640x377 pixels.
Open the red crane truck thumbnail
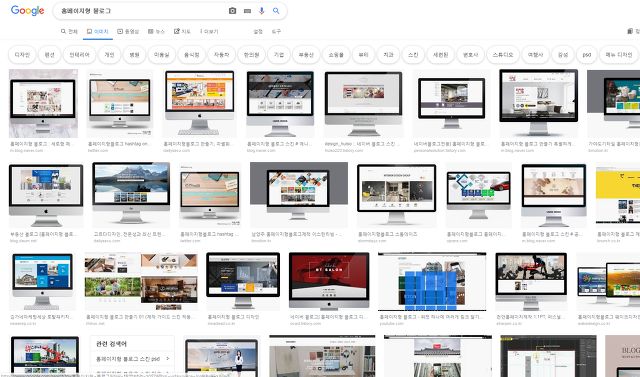(x=44, y=356)
